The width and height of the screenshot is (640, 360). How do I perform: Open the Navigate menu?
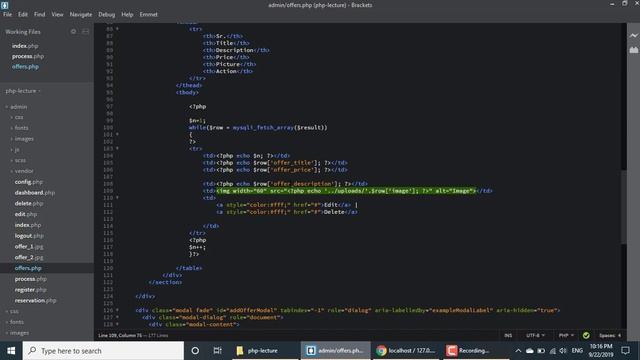81,14
